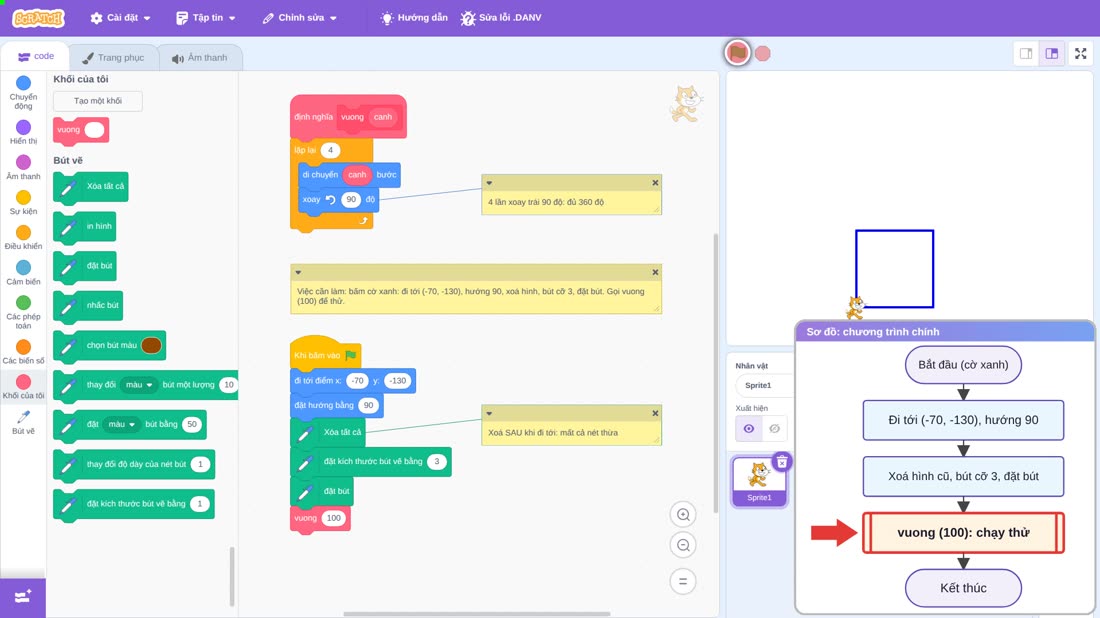Open màu dropdown in đặt bút bằng block
This screenshot has height=618, width=1100.
coord(121,424)
